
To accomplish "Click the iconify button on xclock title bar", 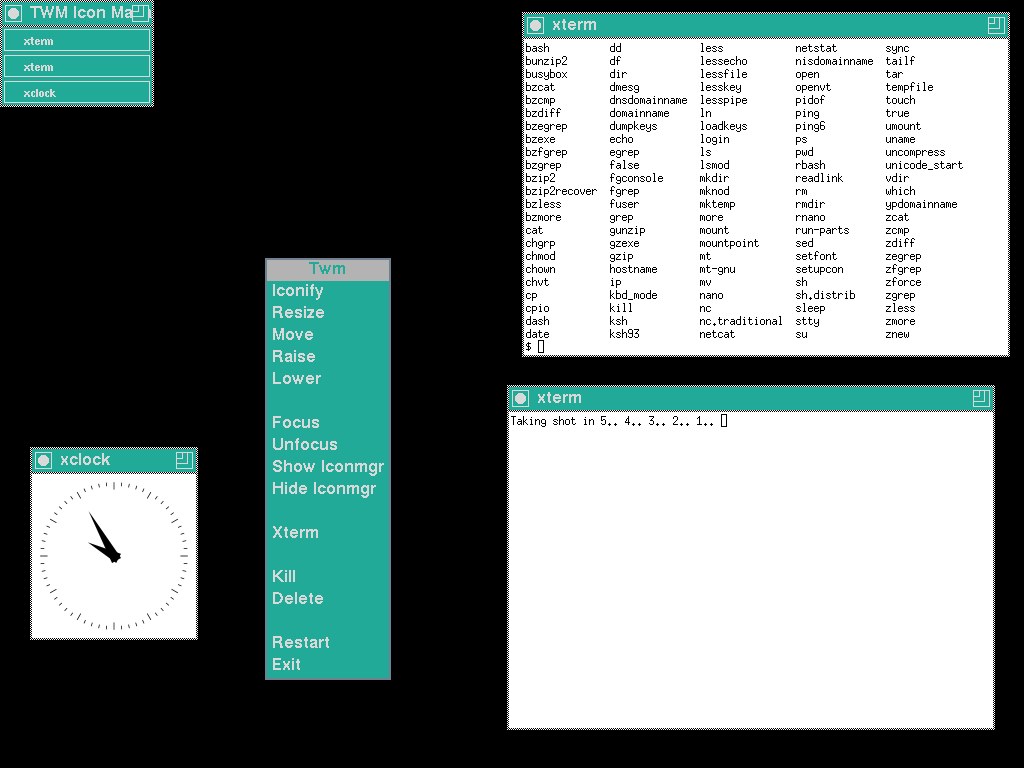I will (x=43, y=460).
